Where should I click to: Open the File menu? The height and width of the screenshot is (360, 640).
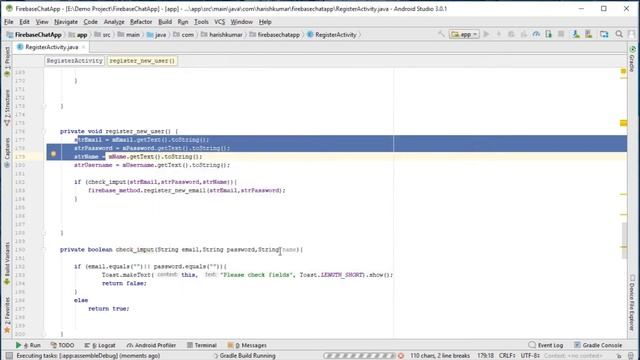click(9, 22)
